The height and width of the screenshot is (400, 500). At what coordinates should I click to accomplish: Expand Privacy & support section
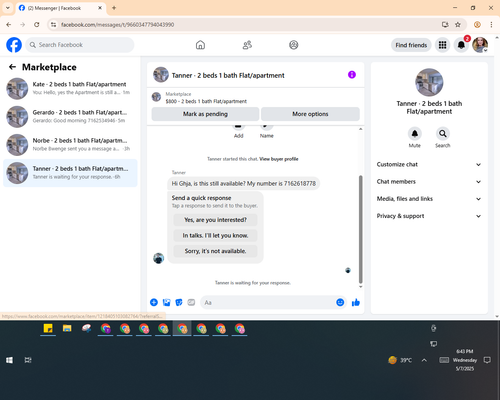[x=429, y=216]
